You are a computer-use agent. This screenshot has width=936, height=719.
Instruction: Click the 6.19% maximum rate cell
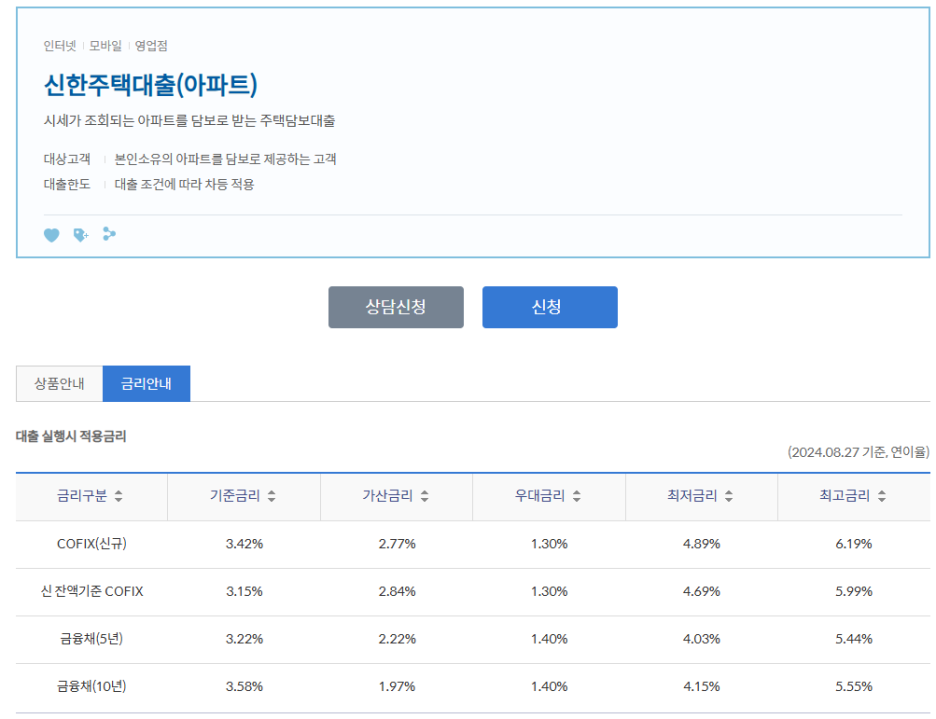[854, 543]
